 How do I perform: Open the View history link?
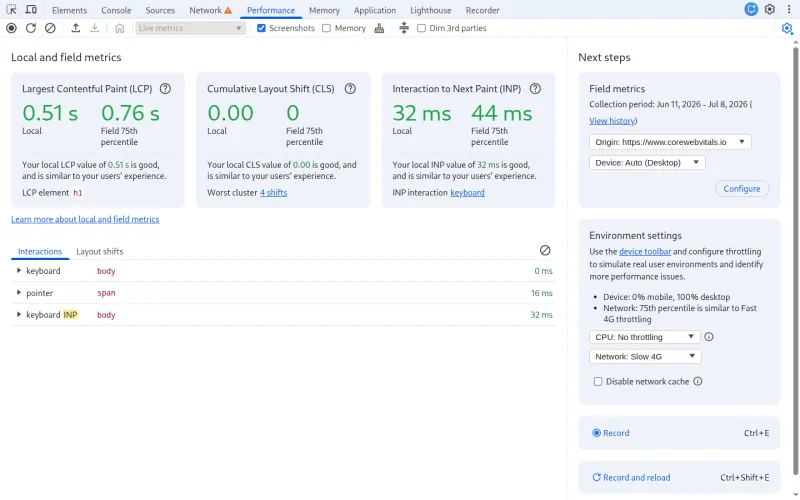click(x=612, y=121)
